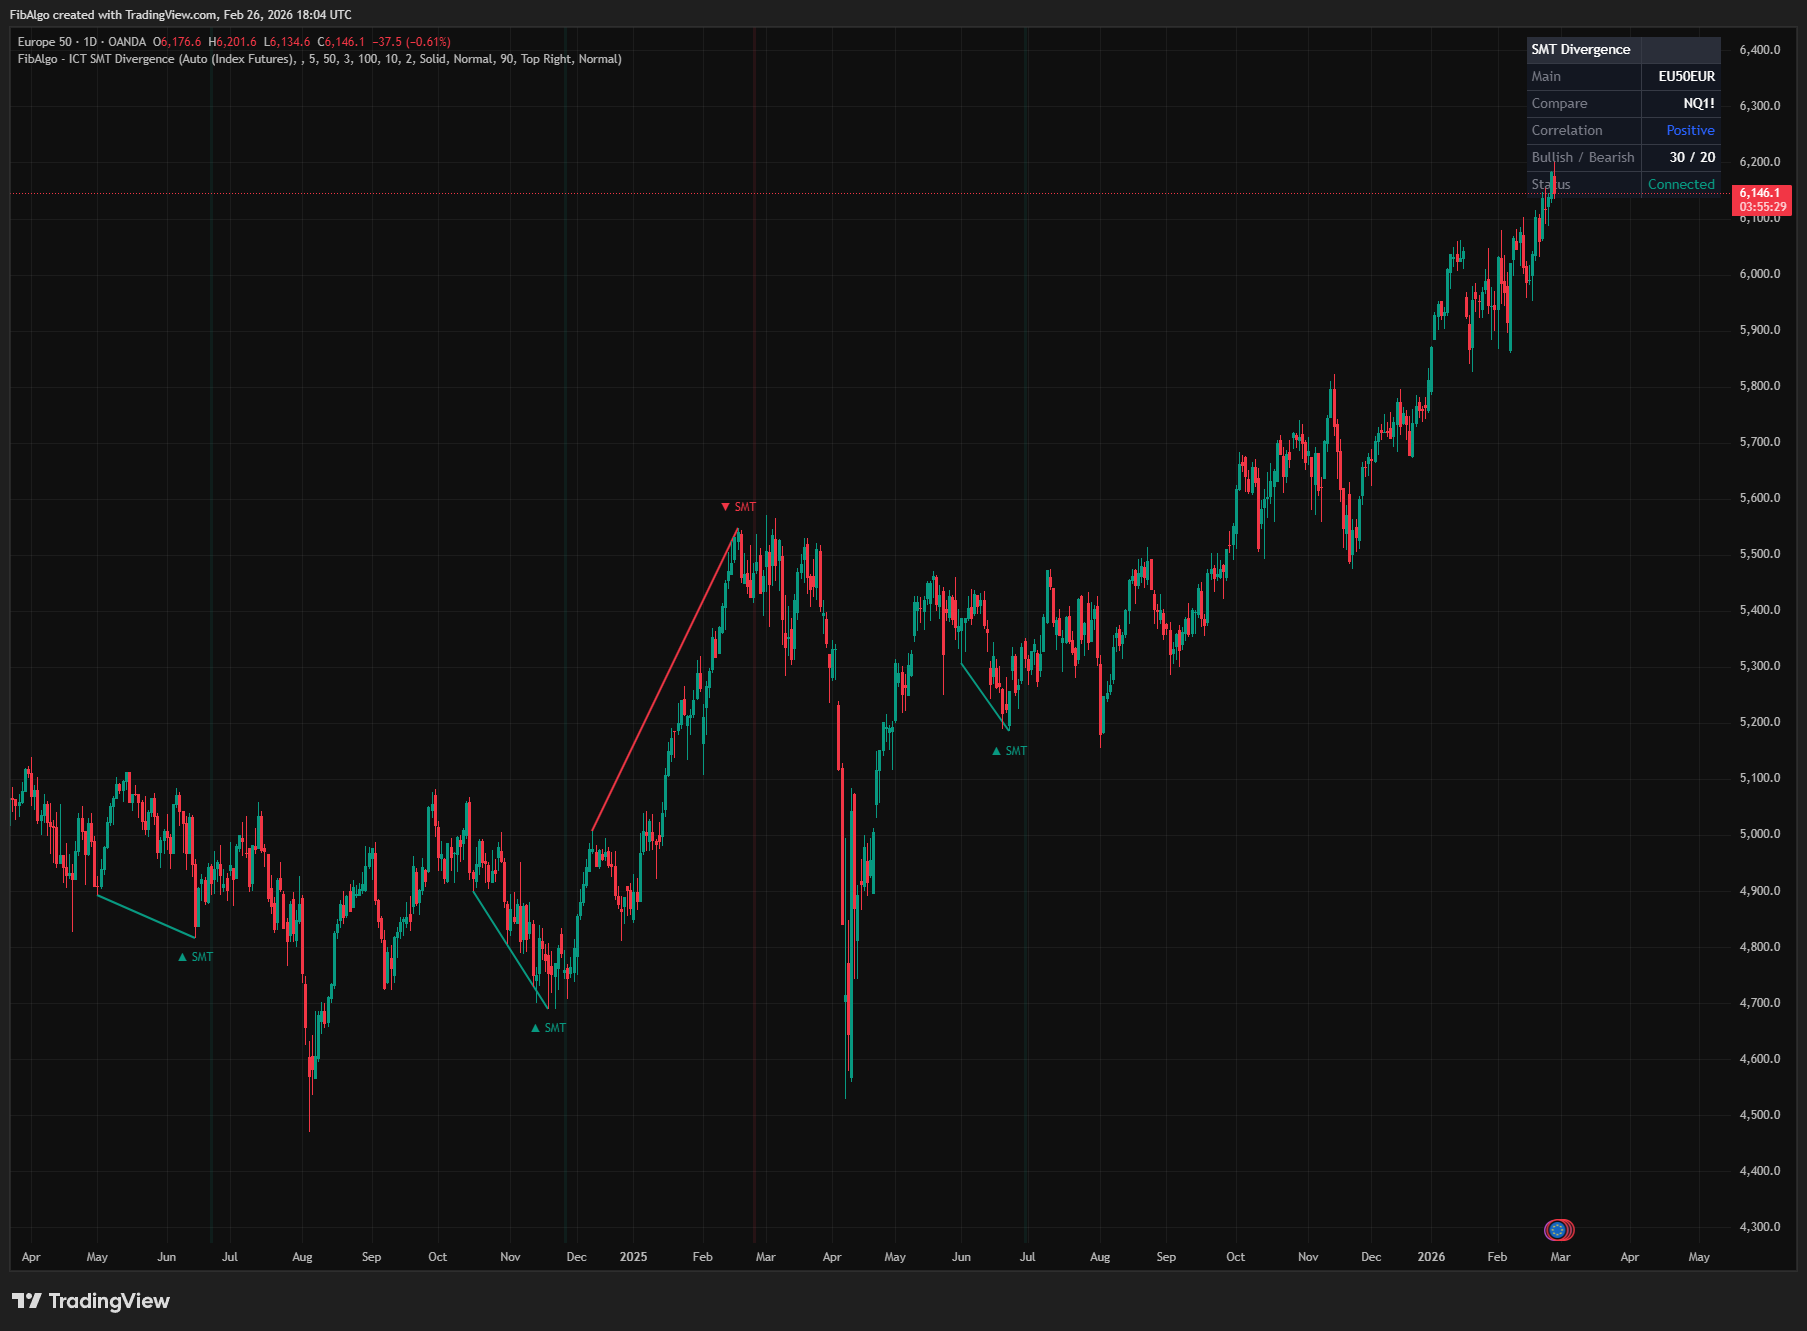Click the FibAlgo ICT SMT Divergence indicator legend

click(318, 59)
